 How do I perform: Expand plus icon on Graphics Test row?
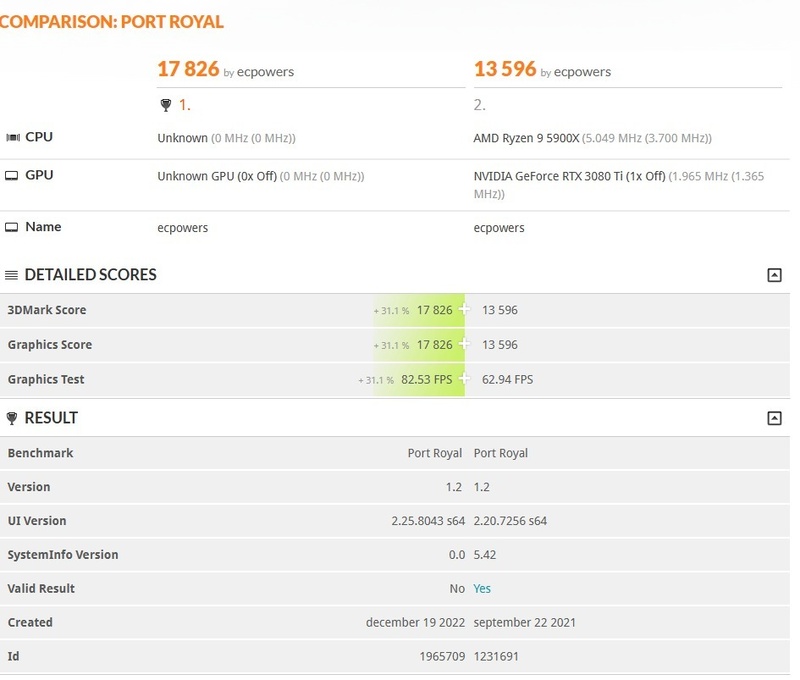pyautogui.click(x=464, y=379)
